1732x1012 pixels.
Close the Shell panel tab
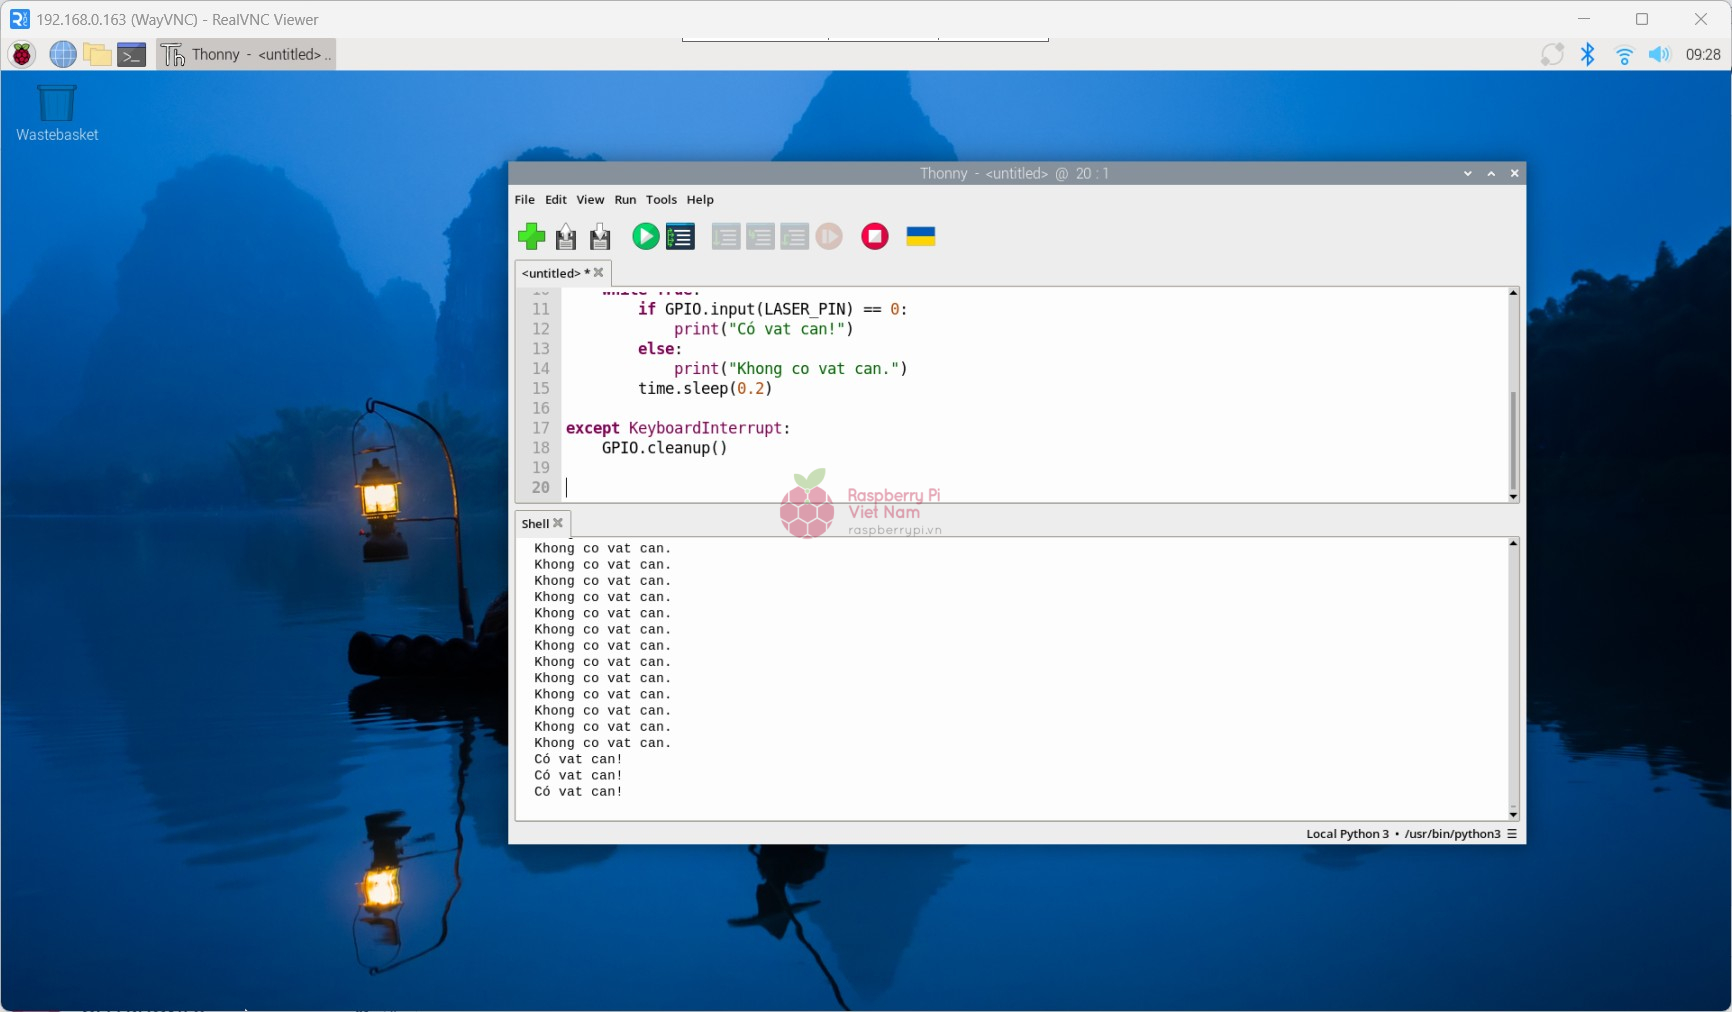[x=558, y=523]
